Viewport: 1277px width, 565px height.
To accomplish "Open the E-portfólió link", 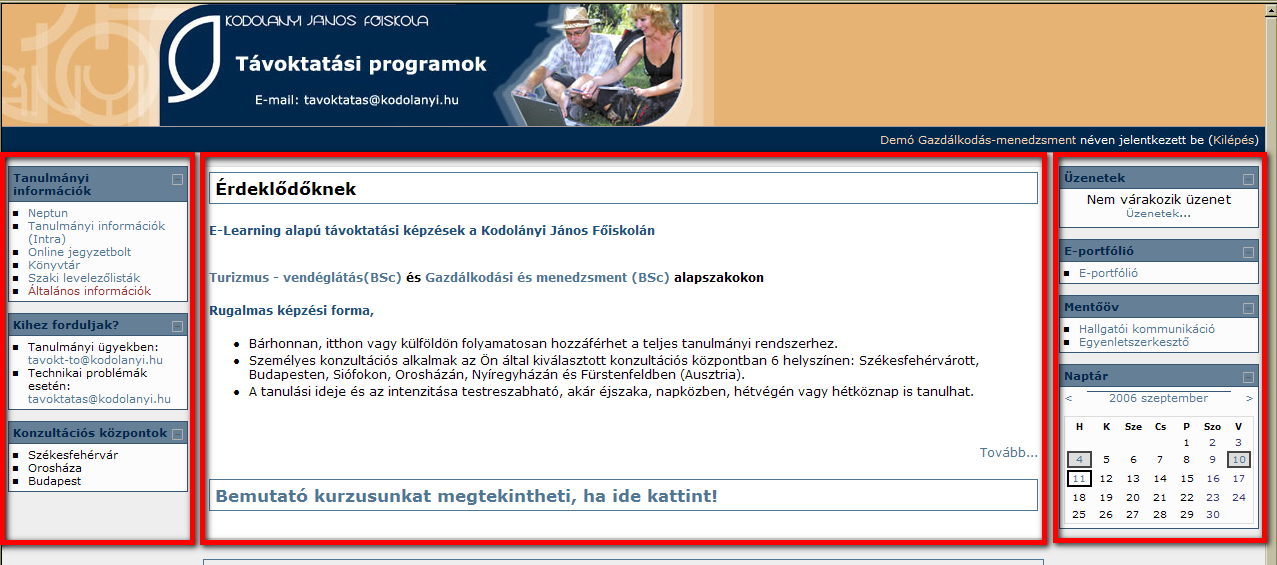I will (x=1108, y=272).
